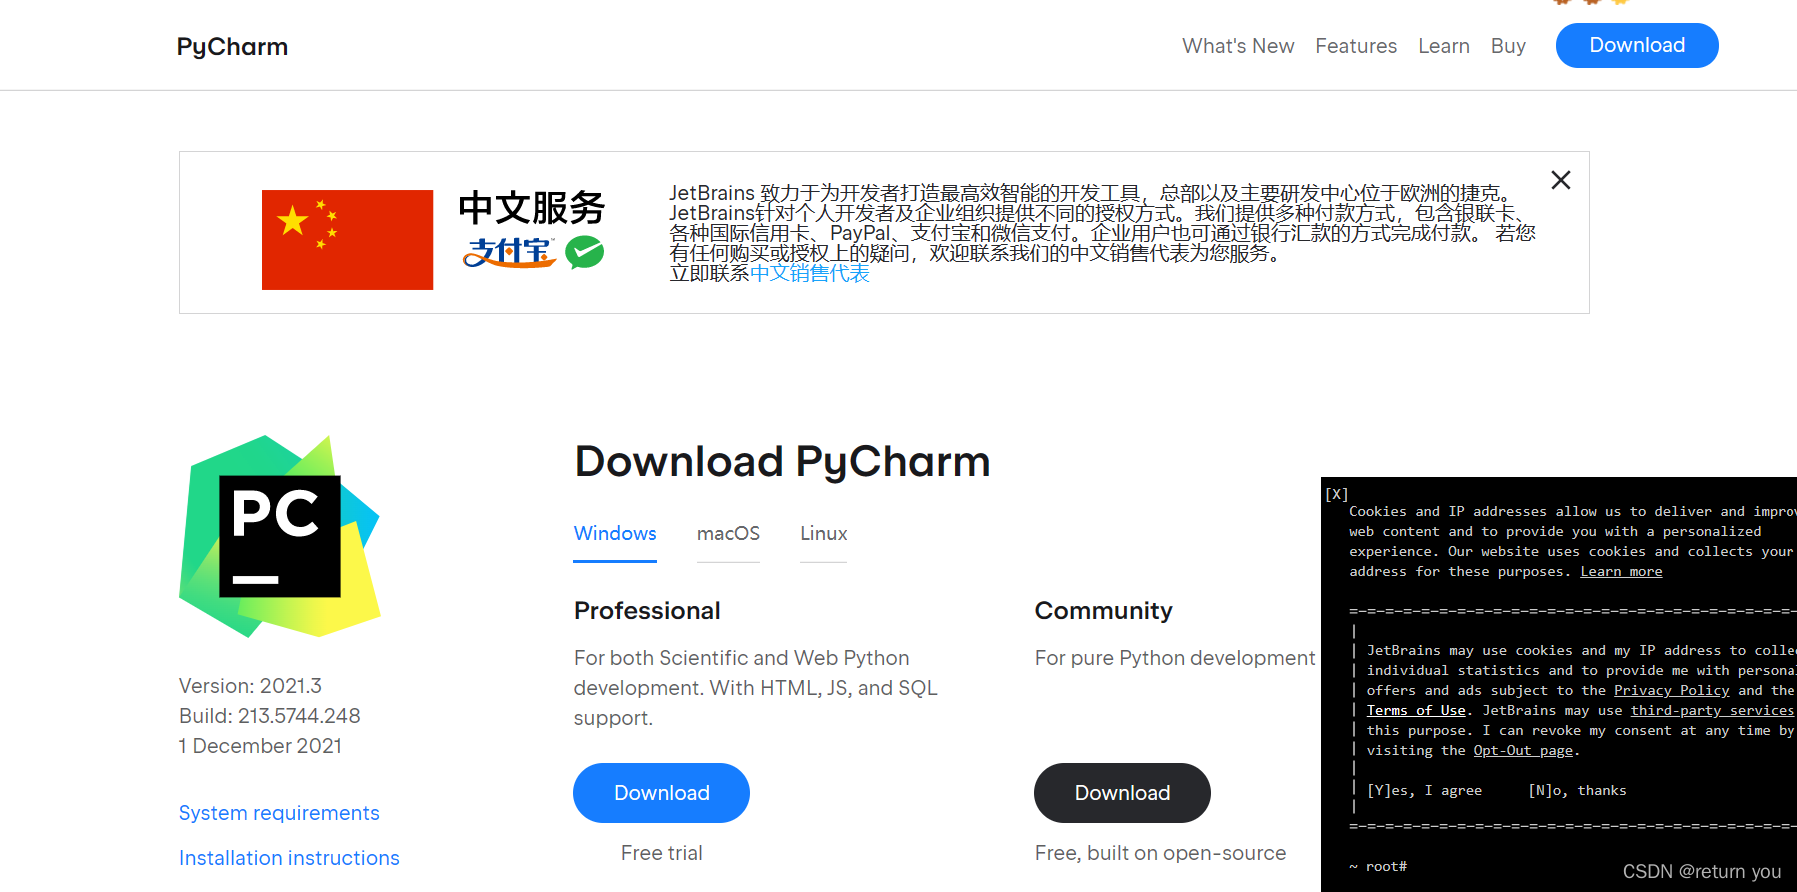
Task: Switch to the macOS tab
Action: click(x=728, y=533)
